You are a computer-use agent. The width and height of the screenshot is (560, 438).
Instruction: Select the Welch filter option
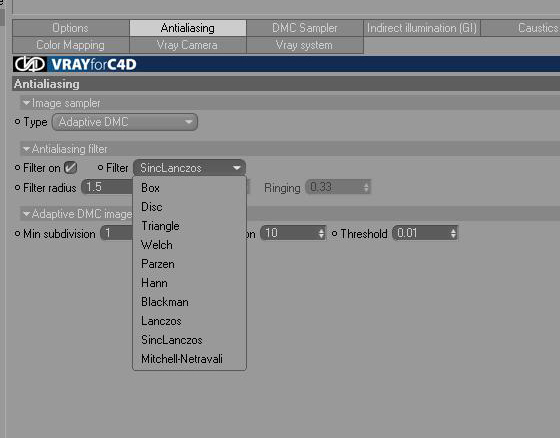tap(189, 245)
